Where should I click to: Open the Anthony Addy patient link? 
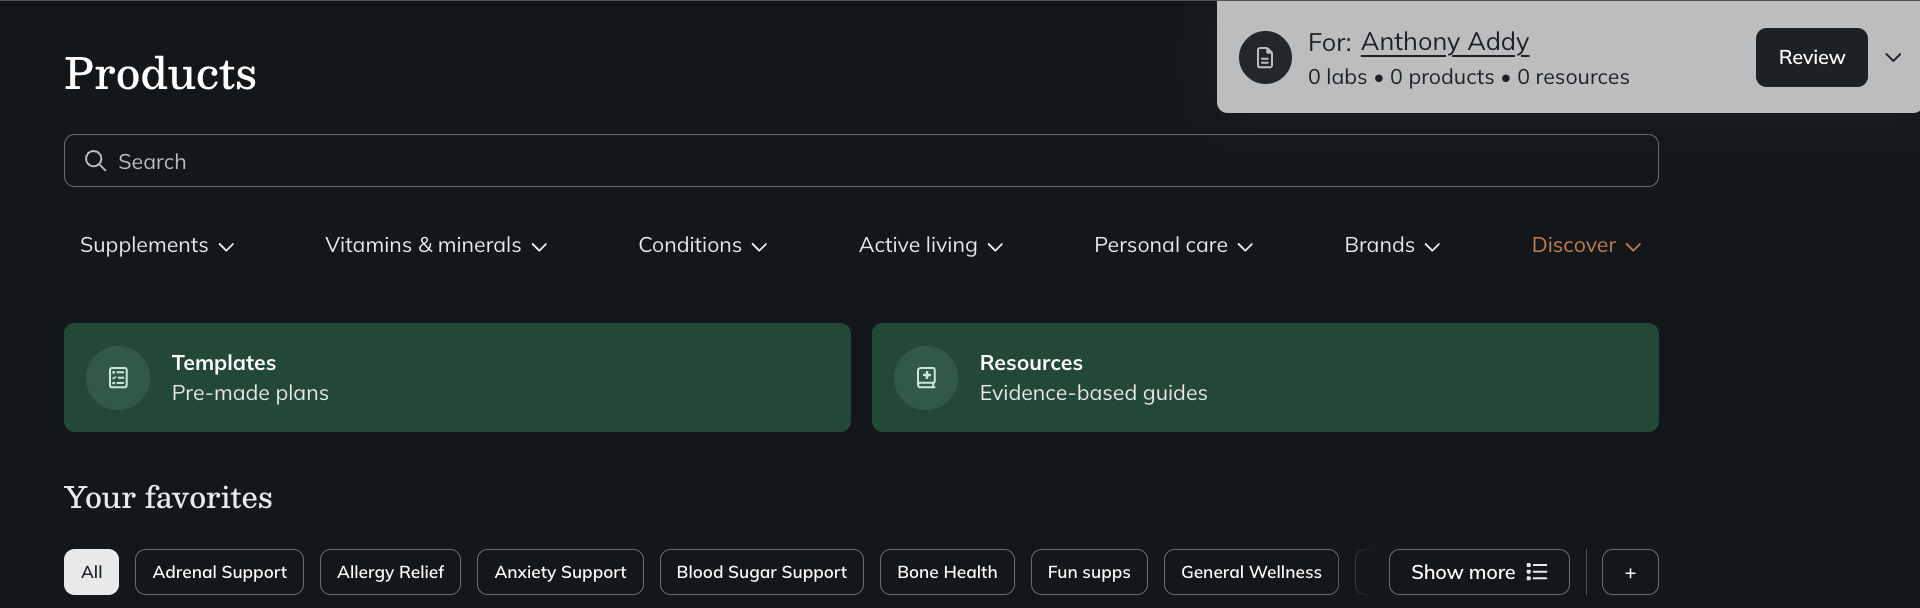1444,42
